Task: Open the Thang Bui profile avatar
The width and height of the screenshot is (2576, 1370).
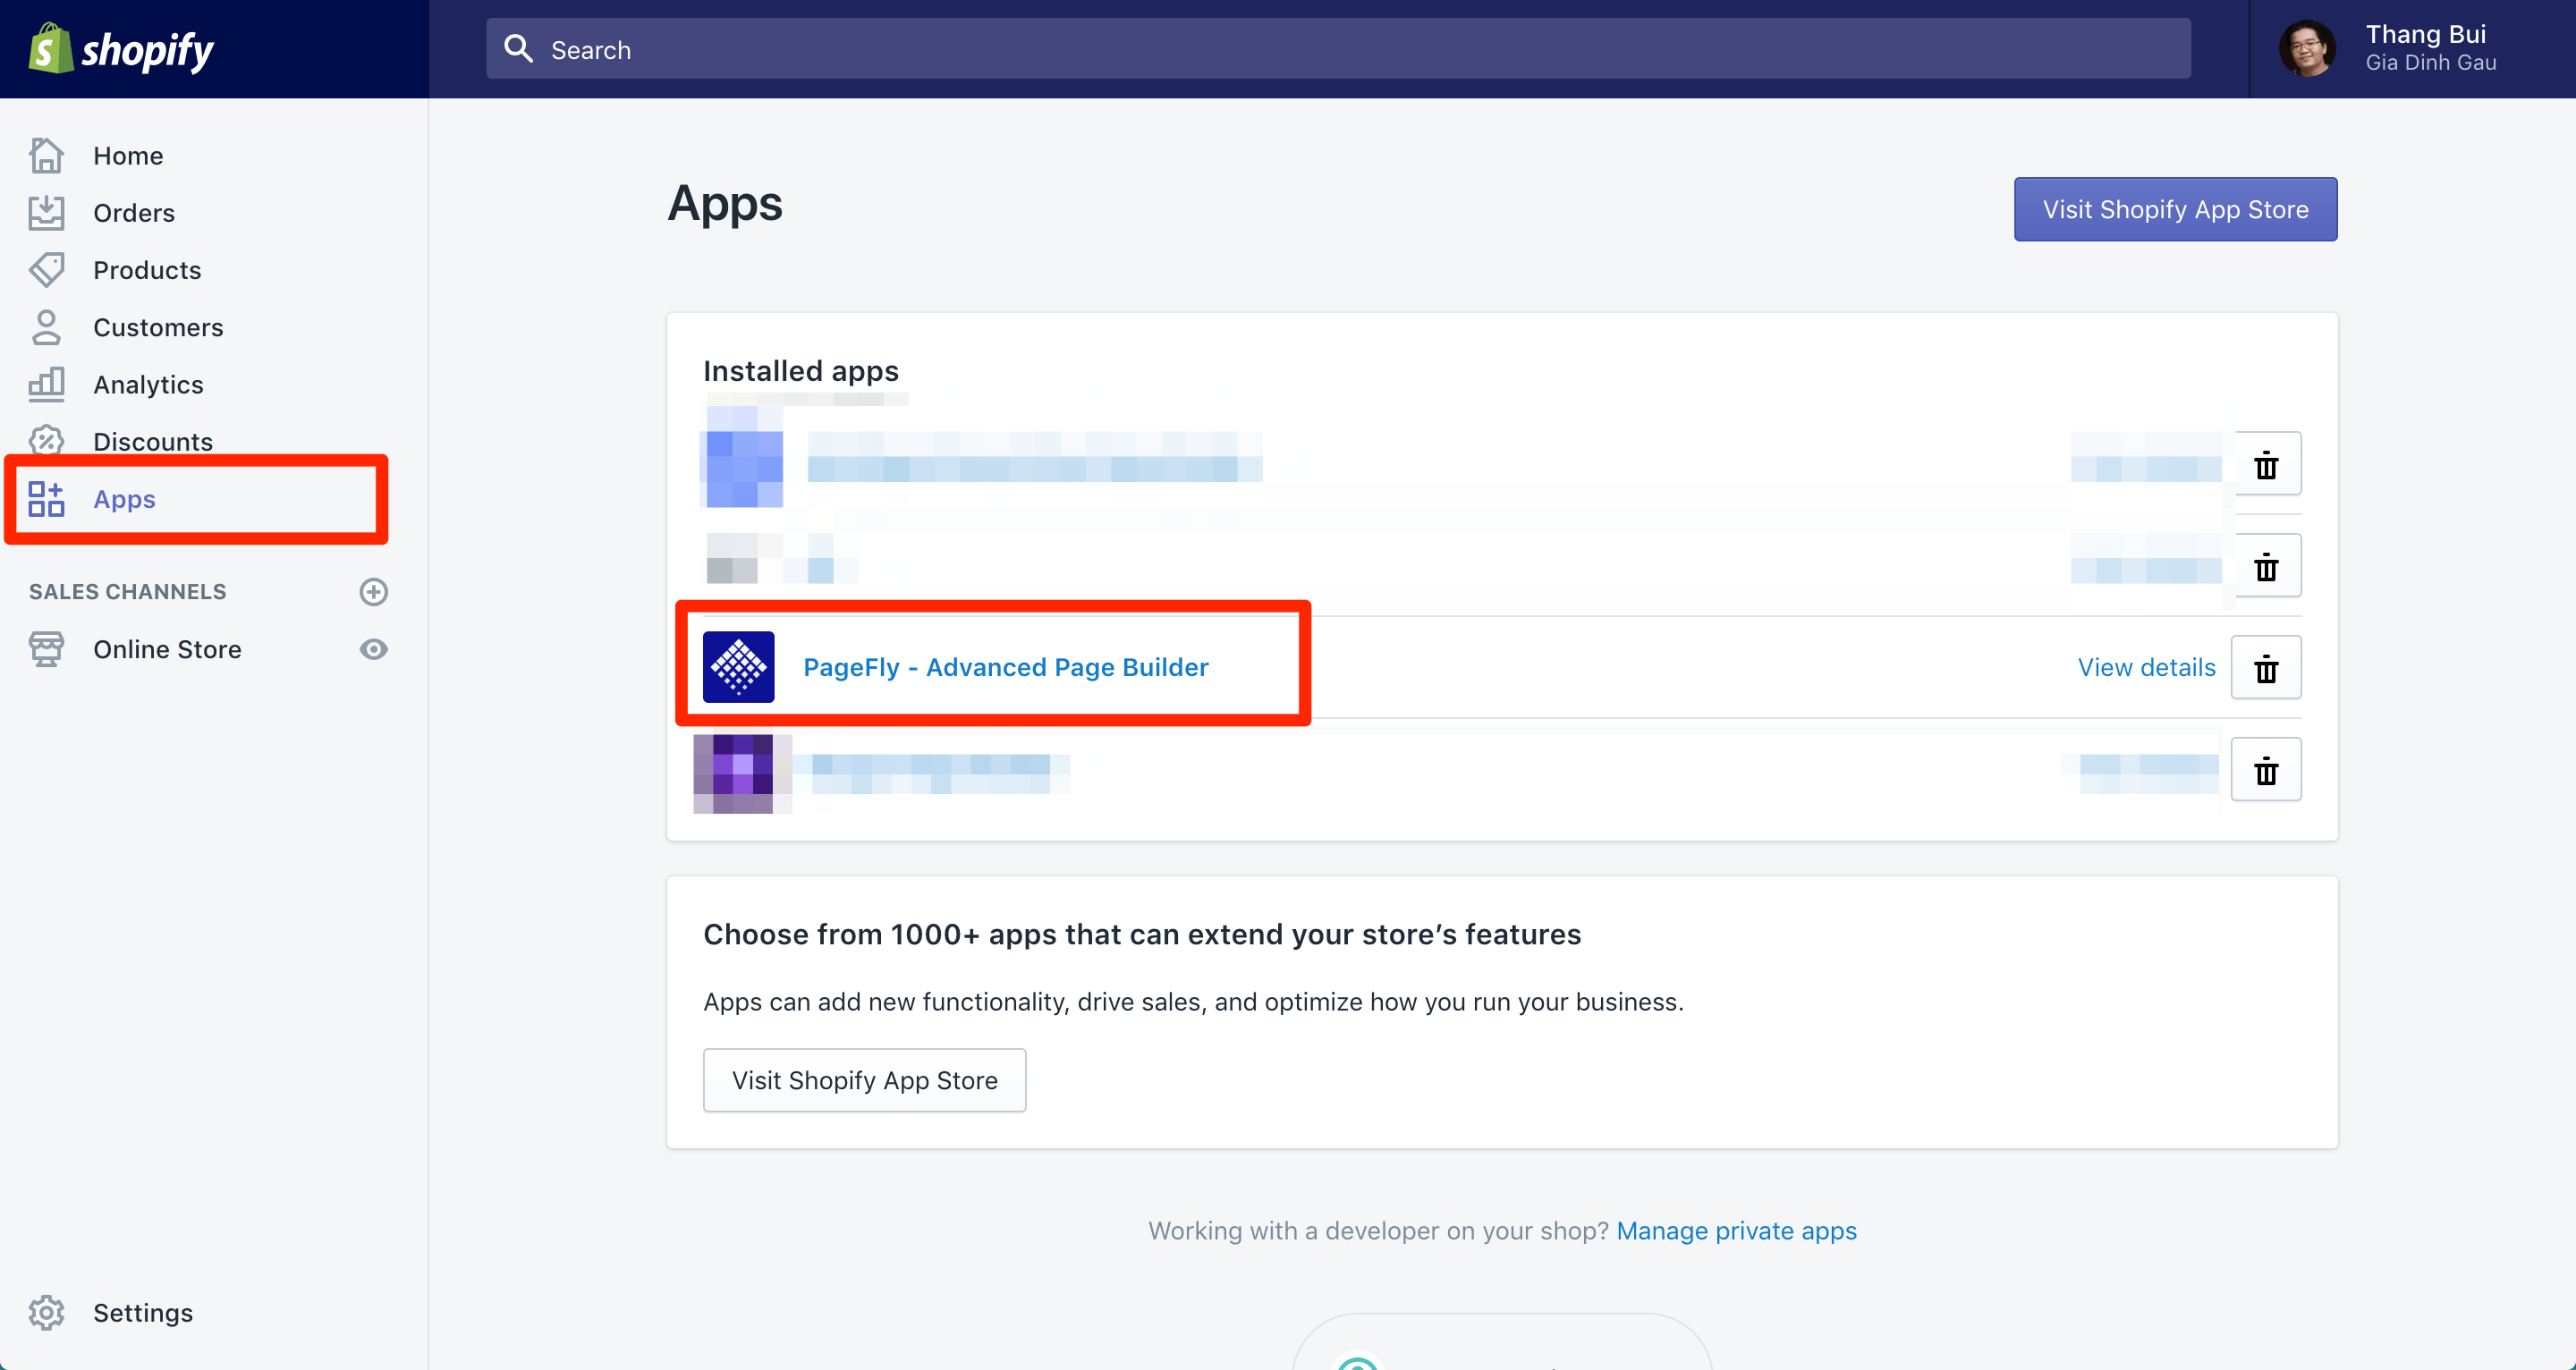Action: pos(2307,49)
